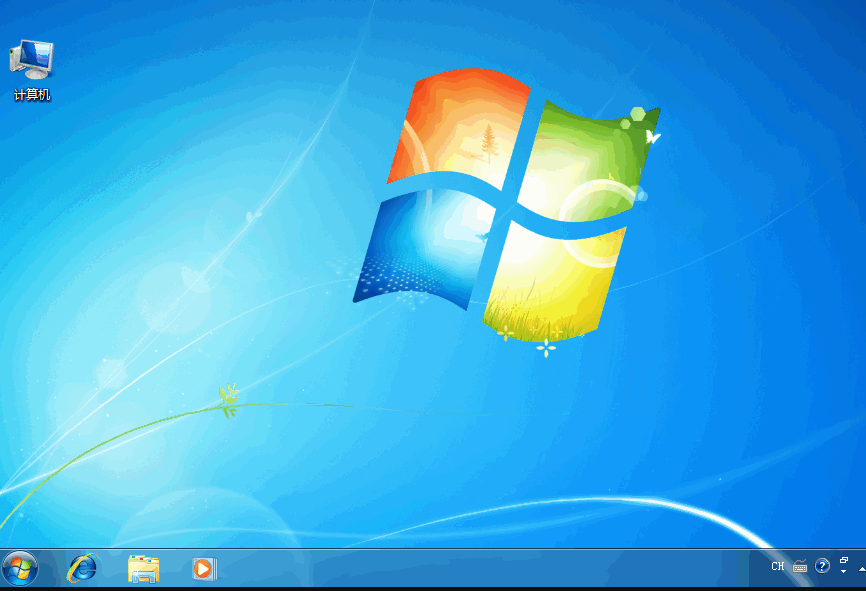
Task: Open the language bar options dropdown arrow
Action: (843, 573)
